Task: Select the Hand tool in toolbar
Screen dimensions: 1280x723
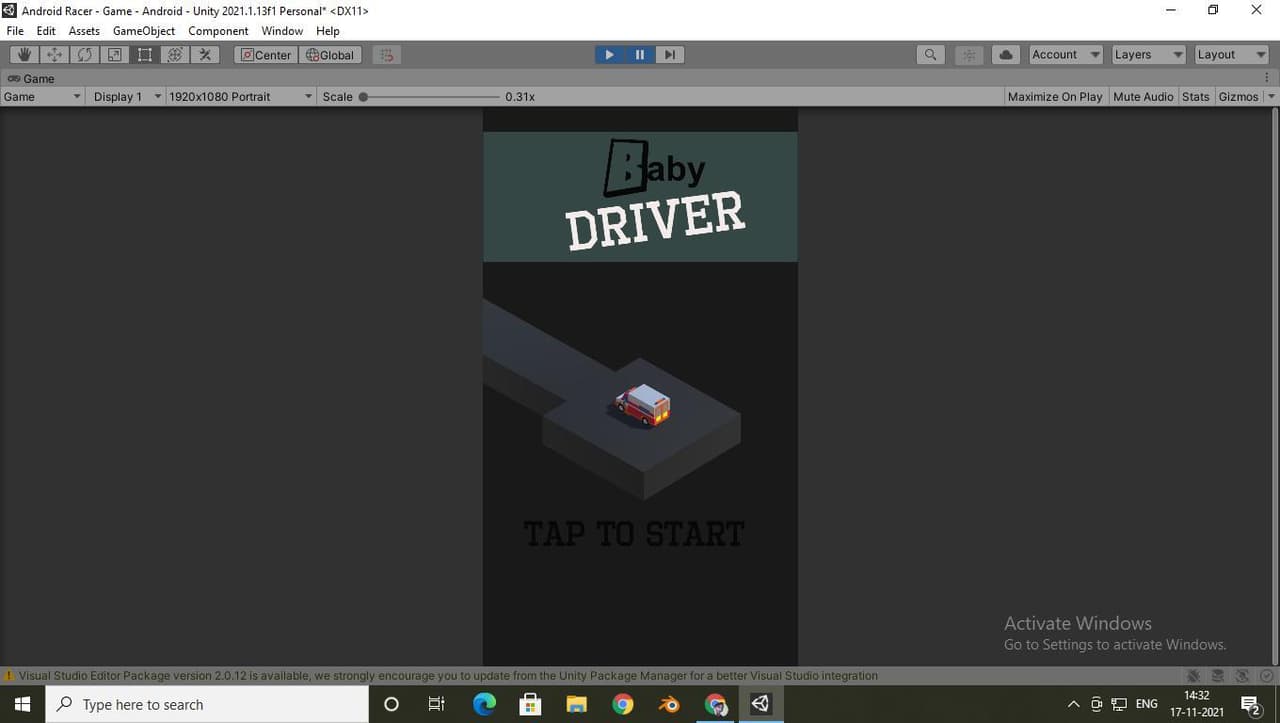Action: (x=24, y=55)
